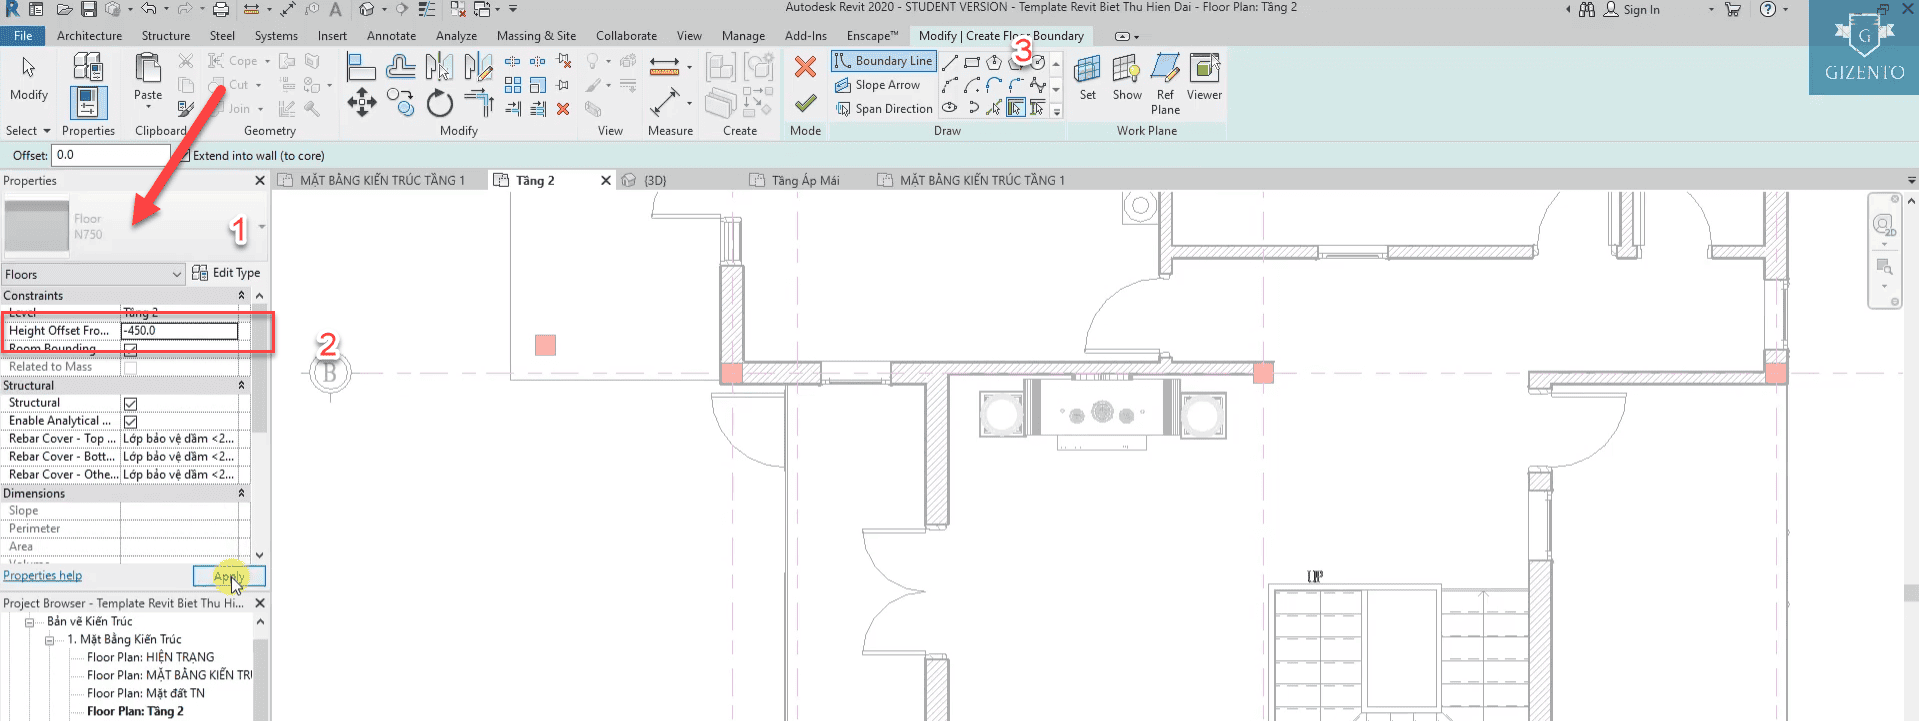Select the Align tool
The width and height of the screenshot is (1919, 721).
361,67
